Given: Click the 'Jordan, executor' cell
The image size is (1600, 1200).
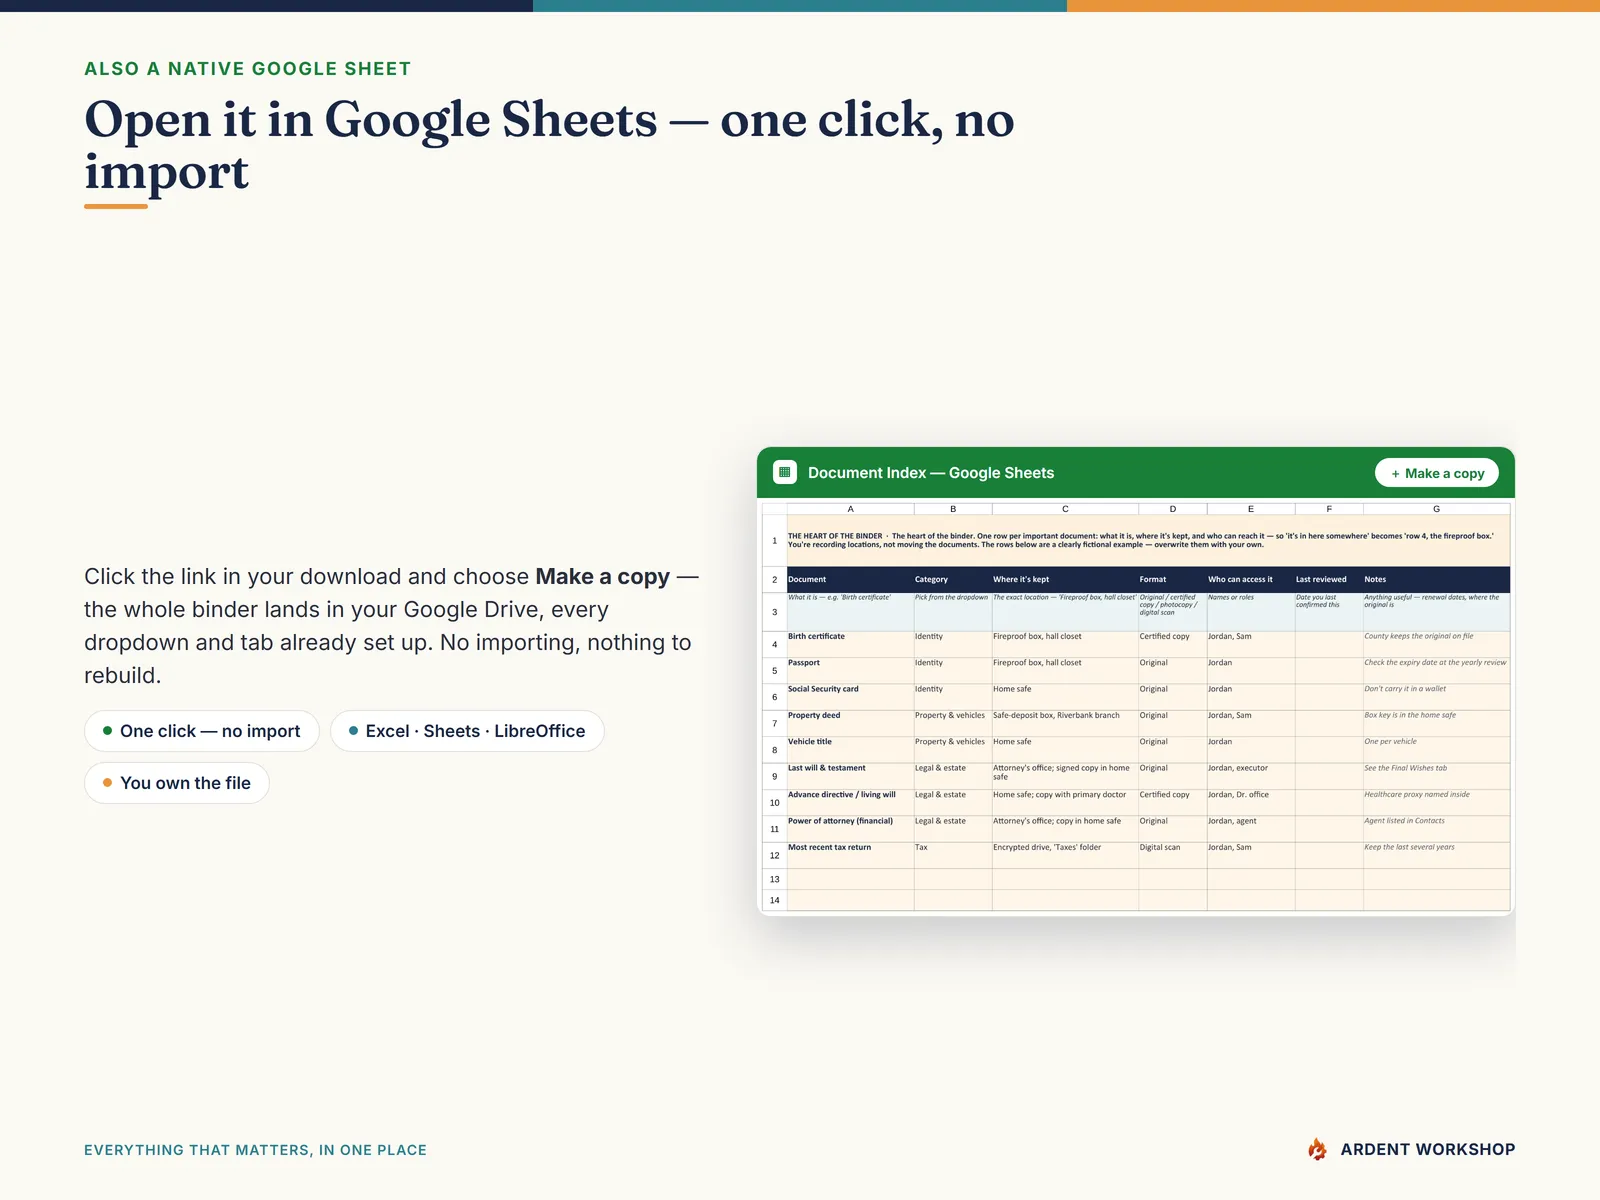Looking at the screenshot, I should click(1251, 776).
